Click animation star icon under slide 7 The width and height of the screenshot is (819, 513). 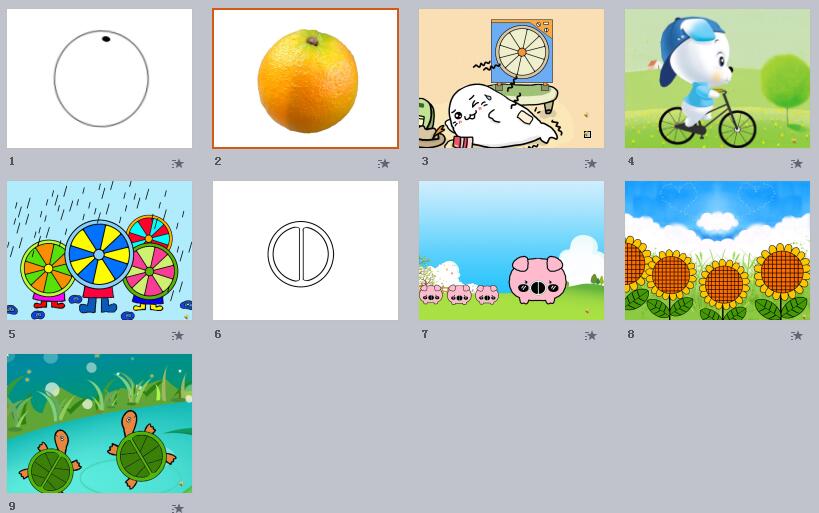click(590, 335)
